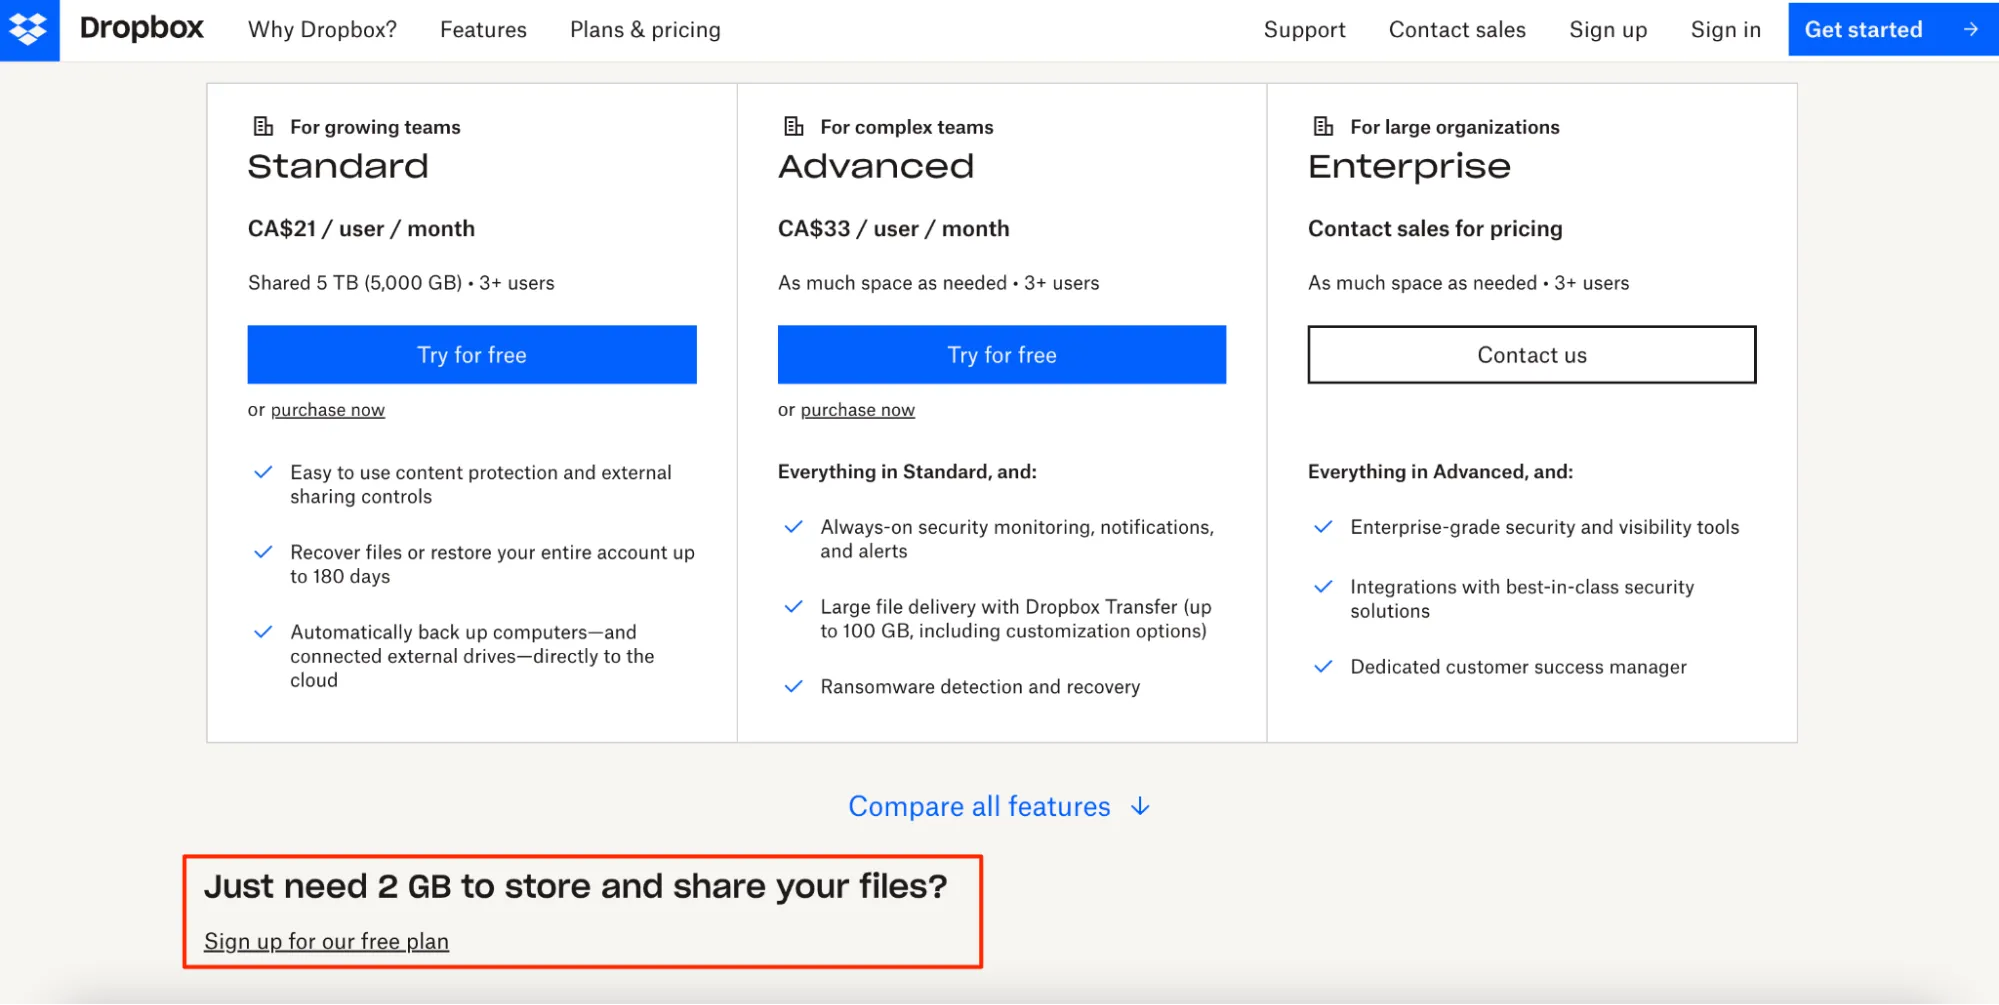Open the Features menu
The height and width of the screenshot is (1005, 1999).
coord(483,29)
